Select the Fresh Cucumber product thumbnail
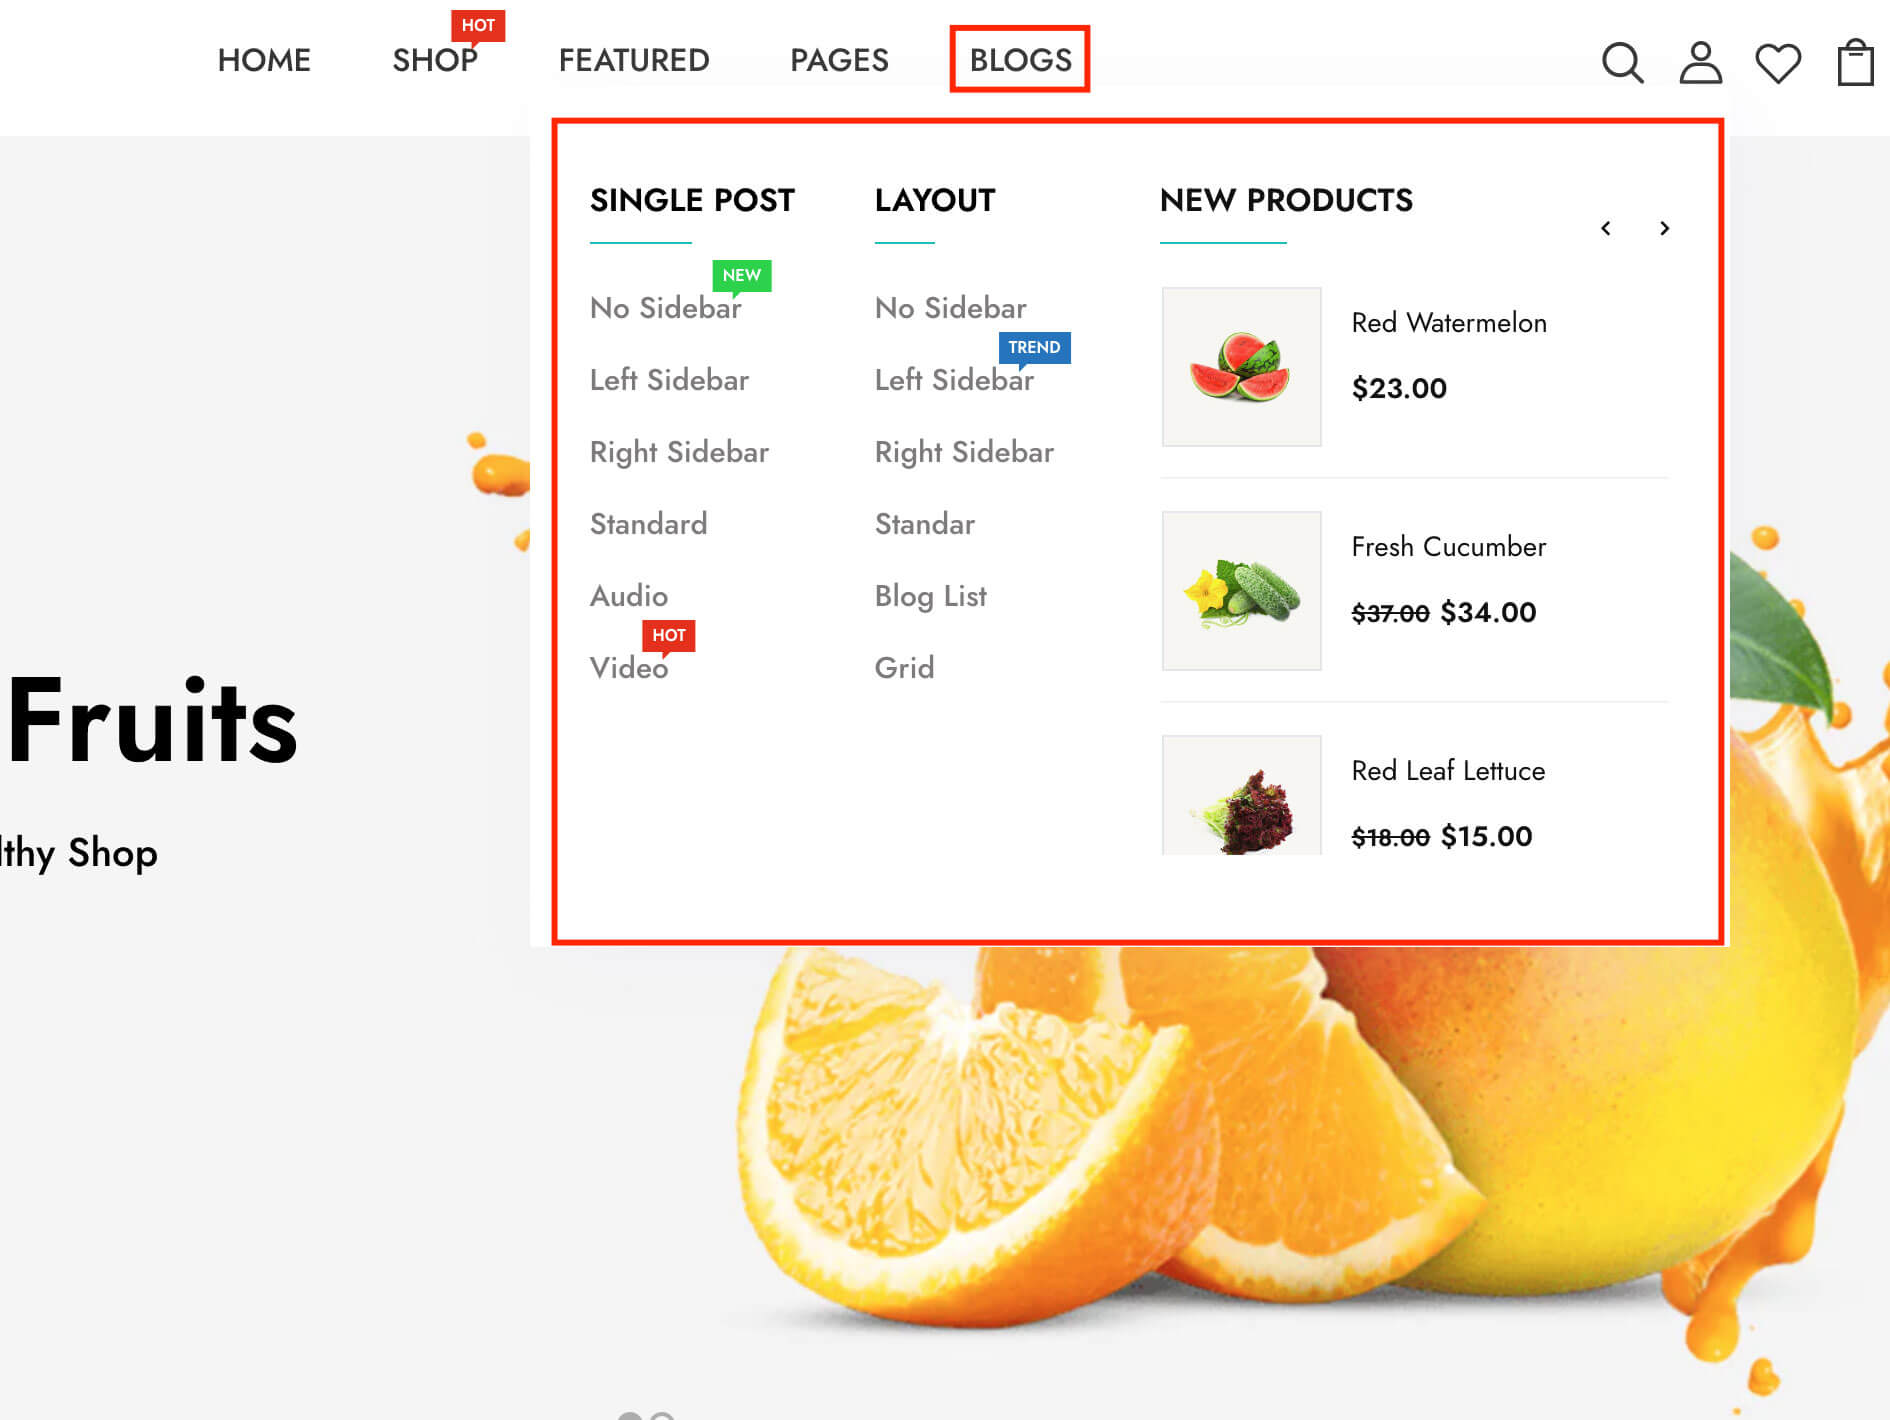1890x1420 pixels. point(1241,591)
